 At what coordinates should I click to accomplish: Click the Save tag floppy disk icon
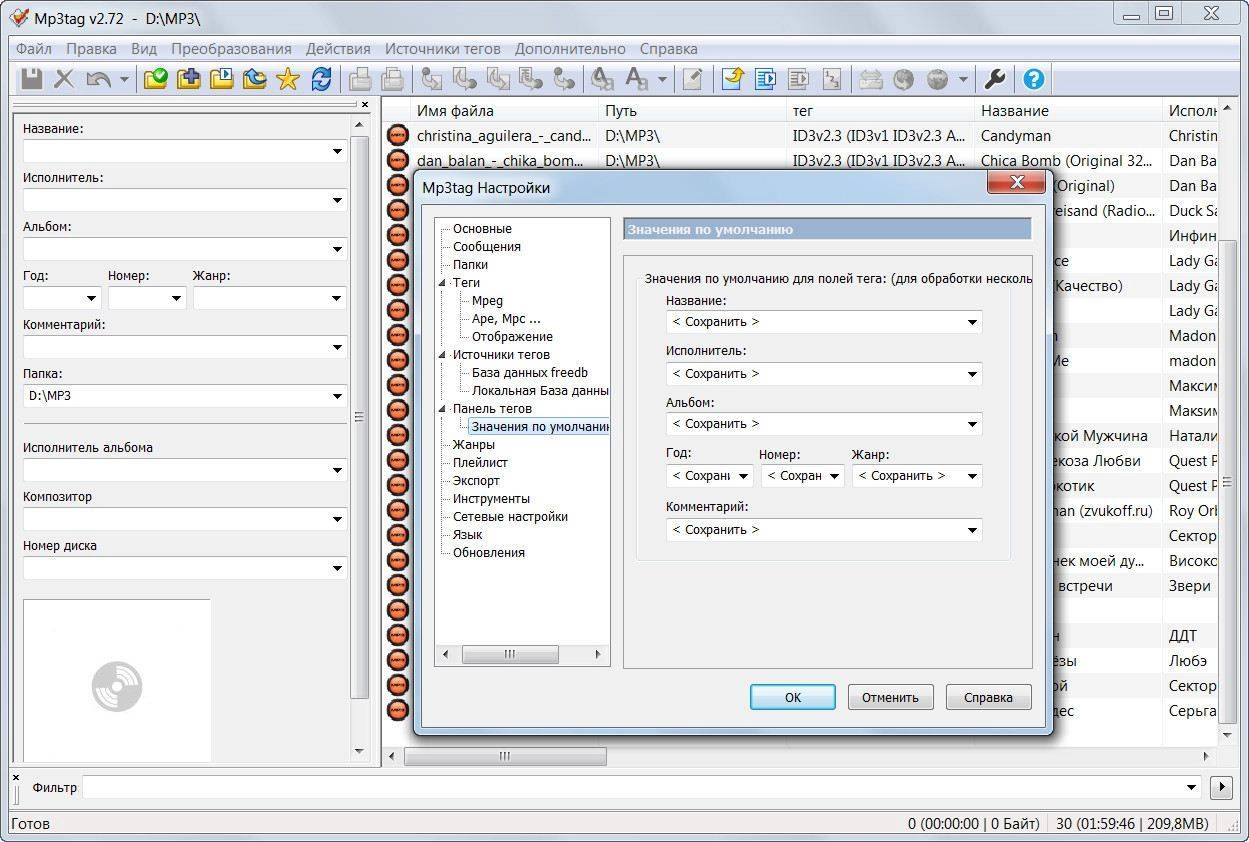[x=32, y=79]
